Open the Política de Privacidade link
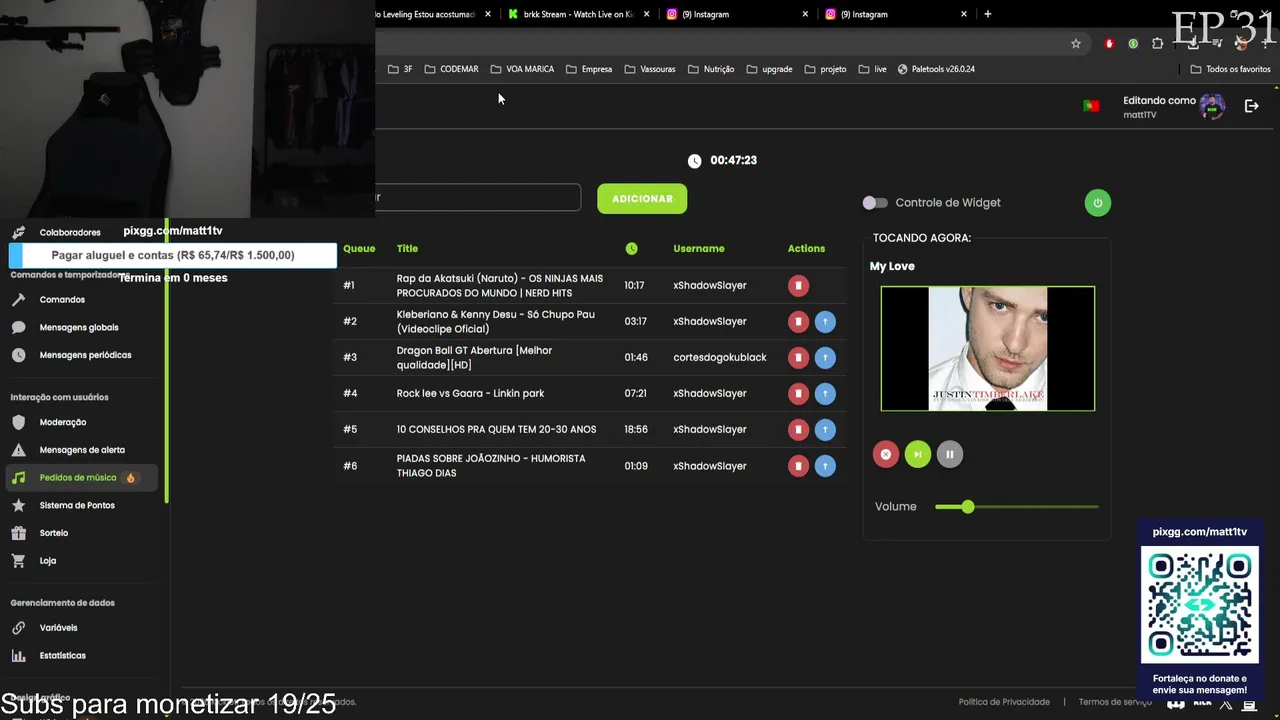This screenshot has width=1280, height=720. pyautogui.click(x=1004, y=702)
